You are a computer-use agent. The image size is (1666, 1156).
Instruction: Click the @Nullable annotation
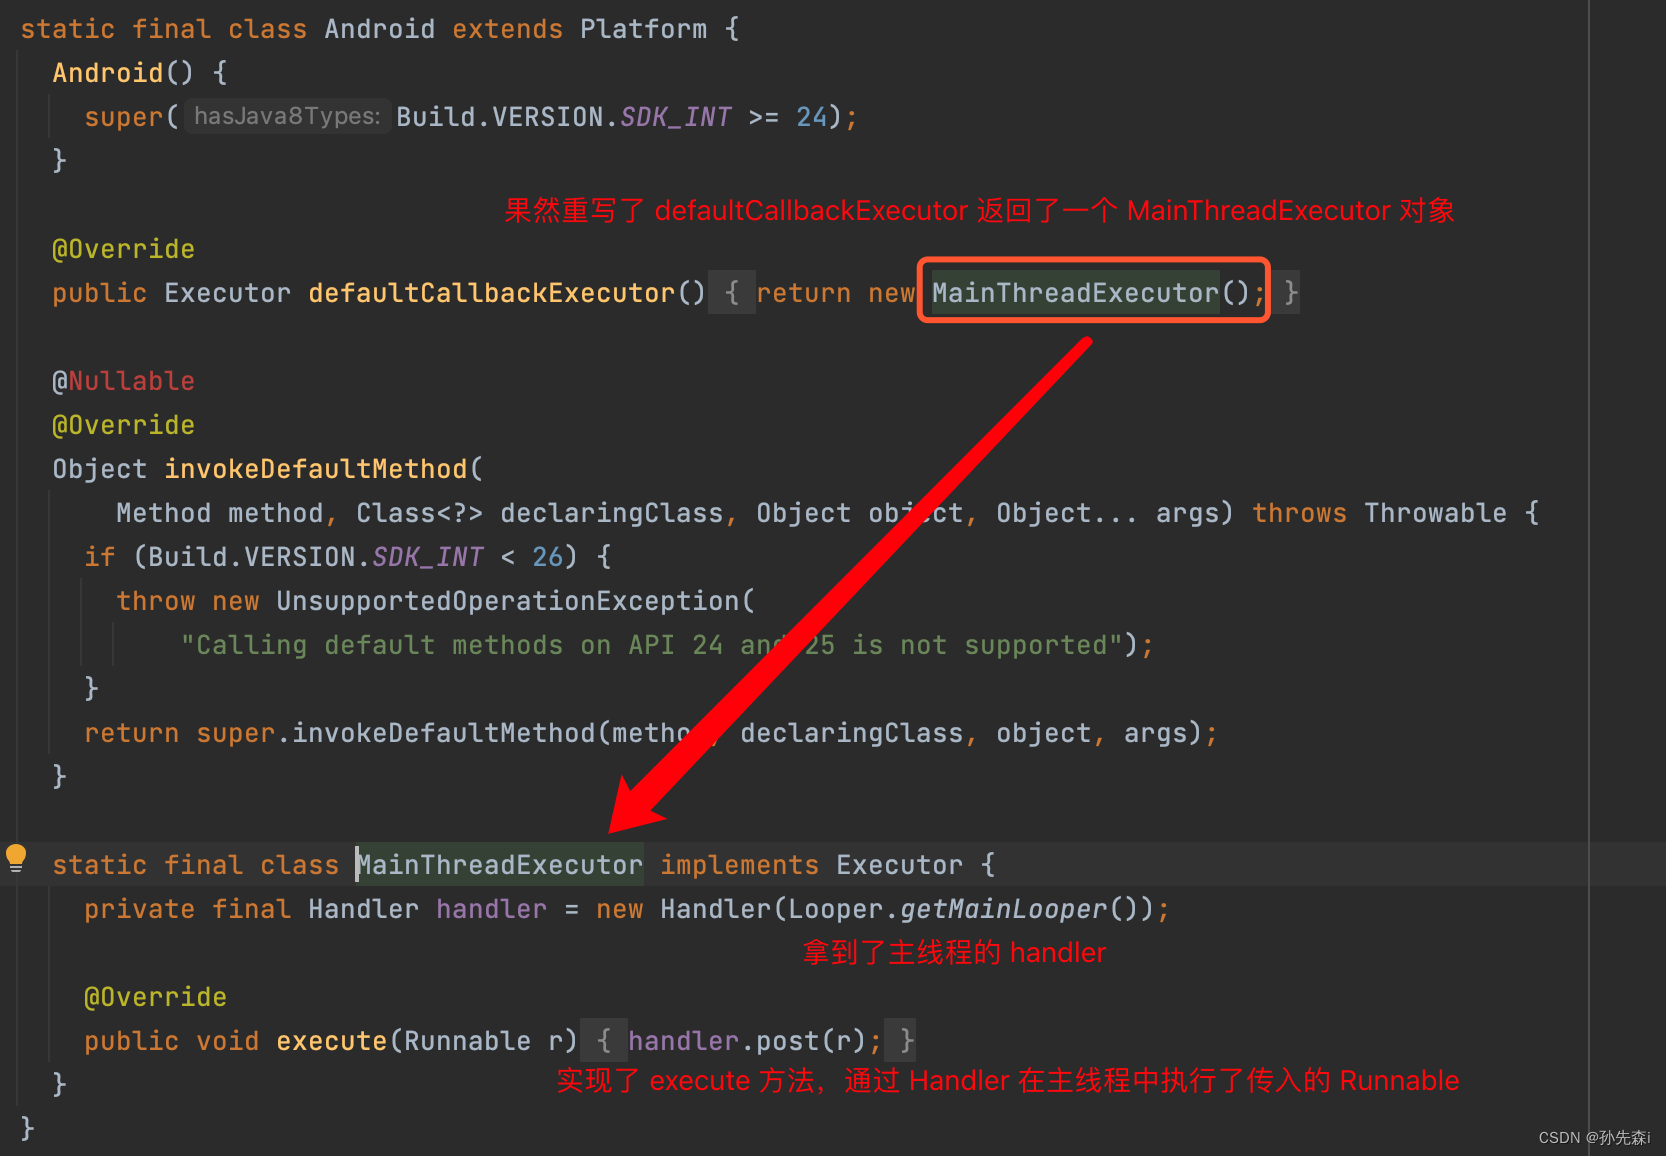[124, 381]
